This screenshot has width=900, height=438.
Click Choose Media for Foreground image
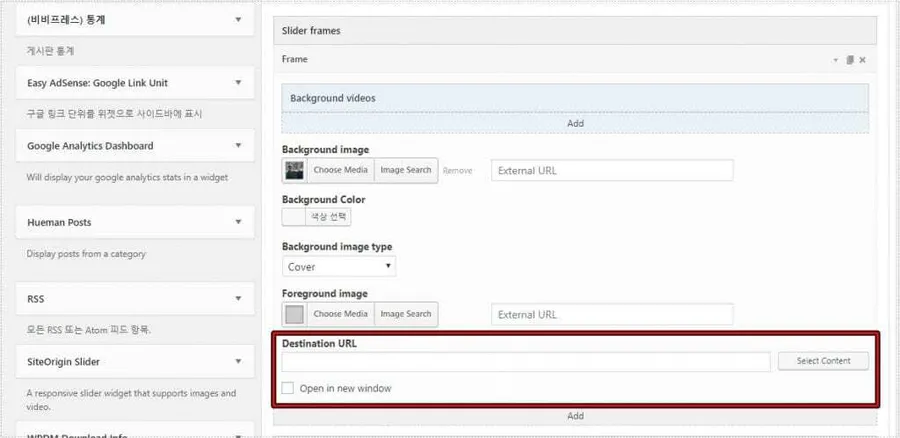[340, 314]
